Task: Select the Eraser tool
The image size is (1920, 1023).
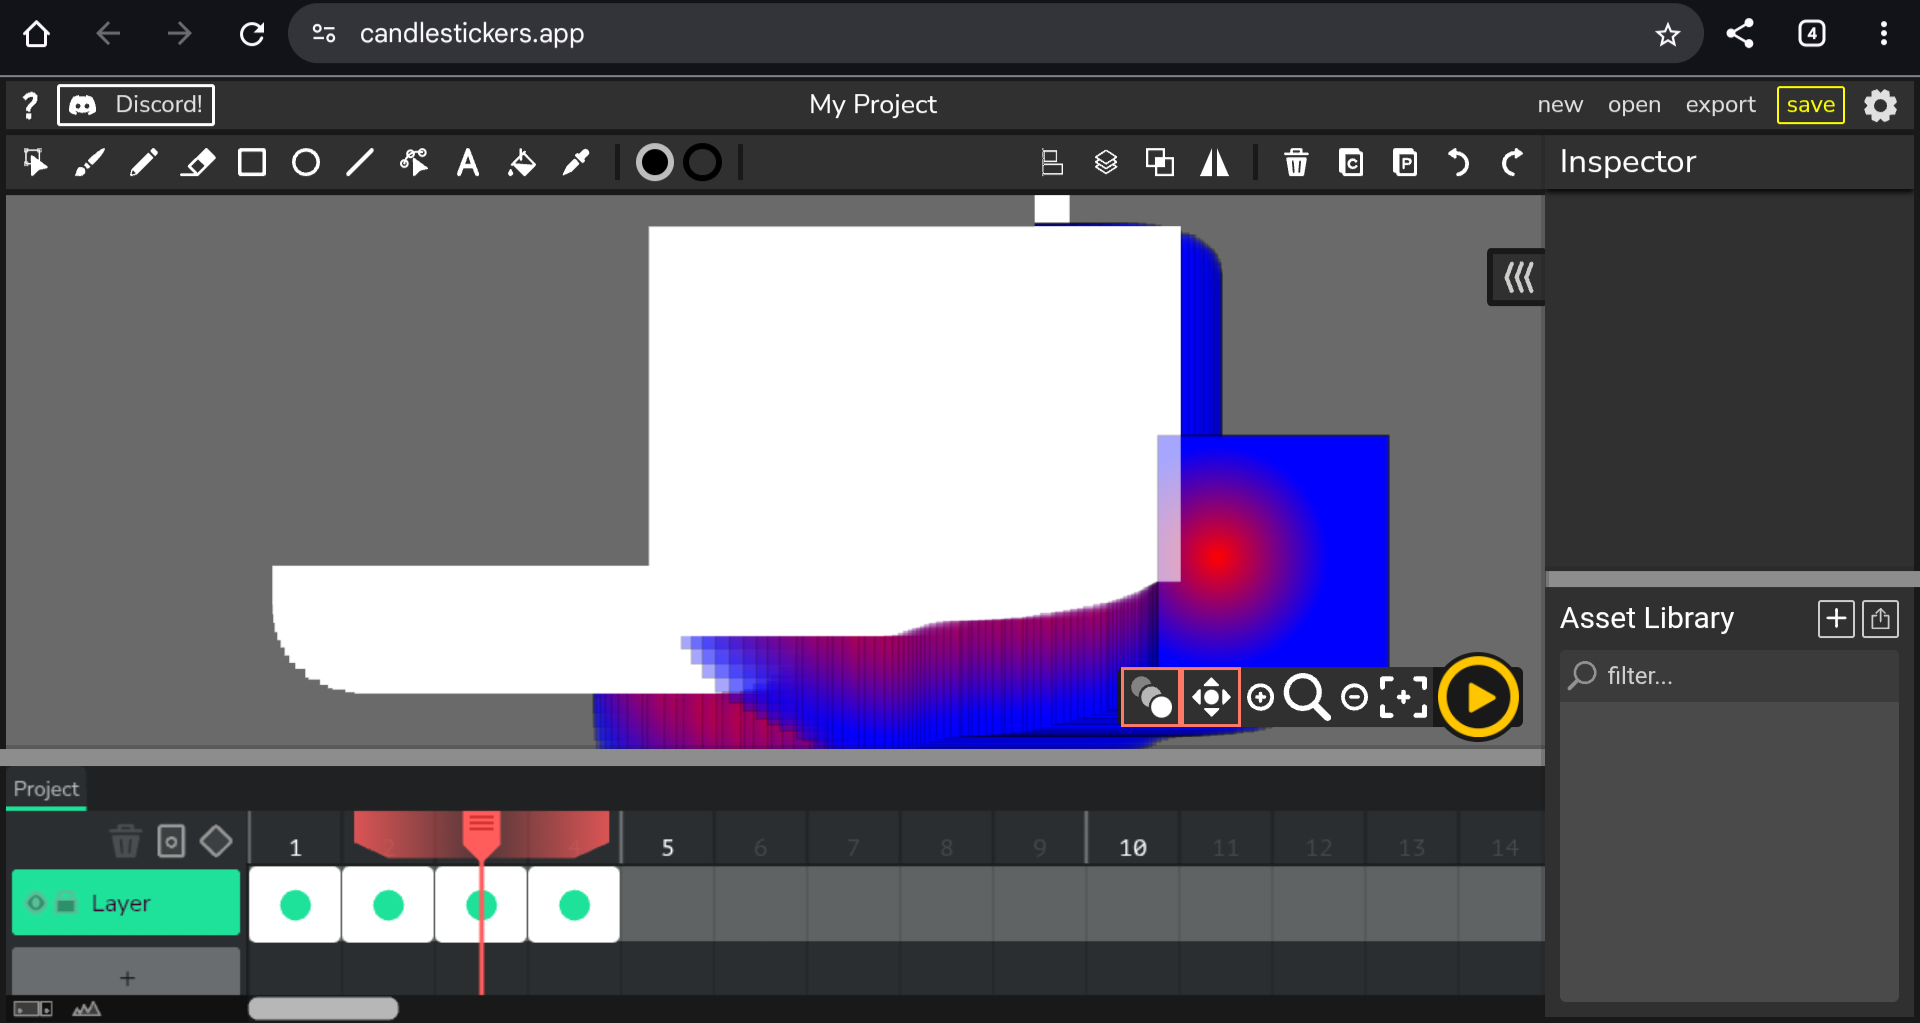Action: point(198,162)
